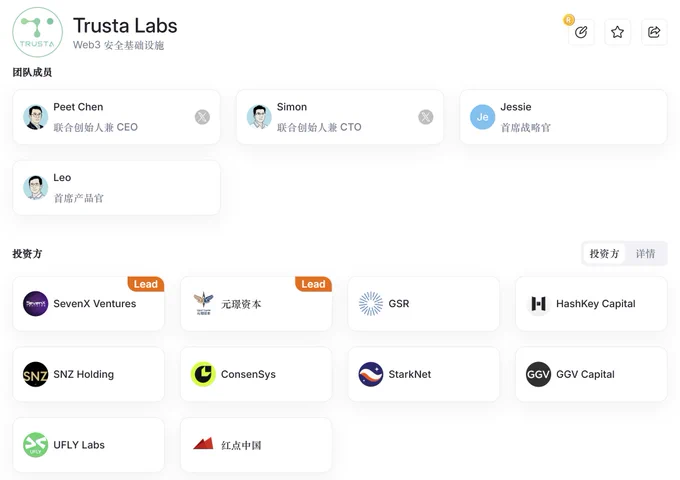Open Simon's X profile icon

tap(425, 117)
